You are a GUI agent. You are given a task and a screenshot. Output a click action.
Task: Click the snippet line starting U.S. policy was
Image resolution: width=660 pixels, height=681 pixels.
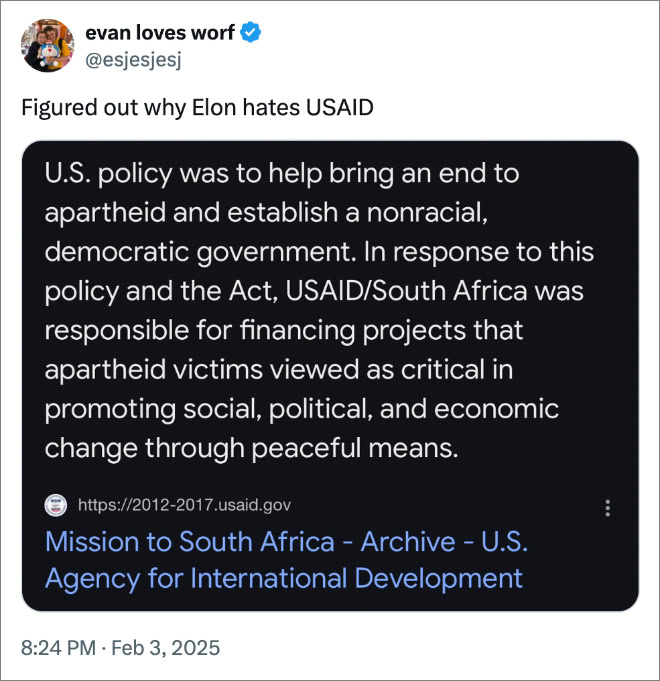pos(282,175)
